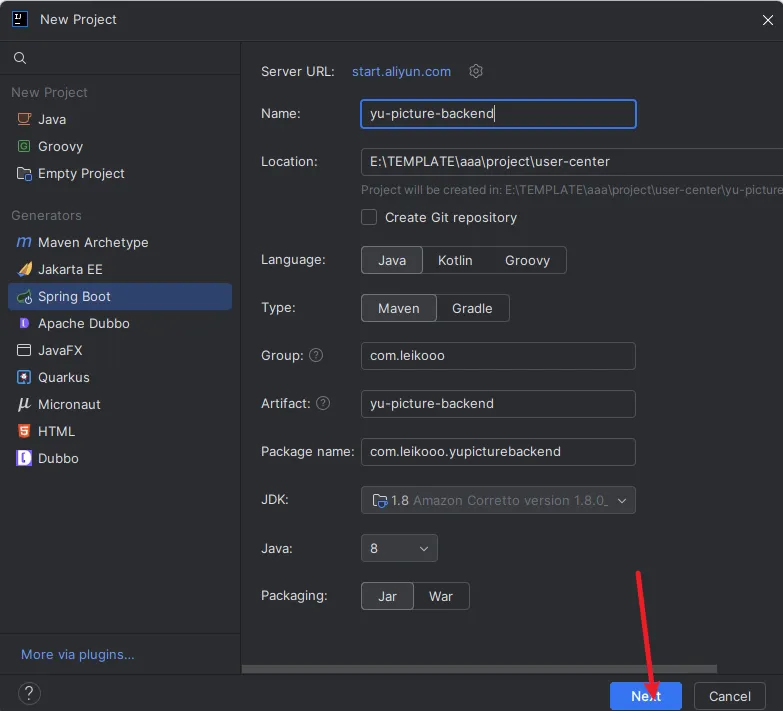Click the search magnifier icon
Viewport: 783px width, 711px height.
[20, 59]
